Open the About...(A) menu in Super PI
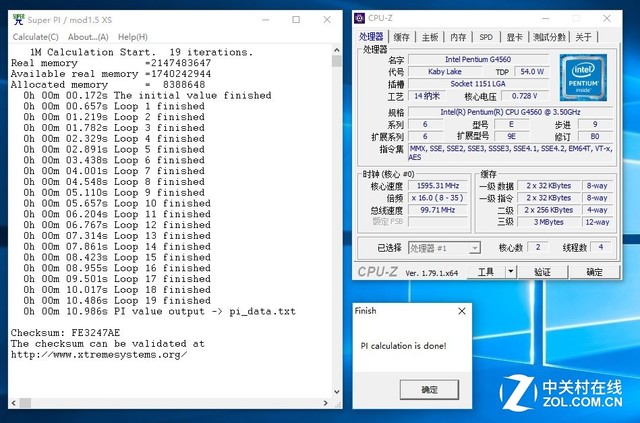The height and width of the screenshot is (423, 640). click(x=88, y=37)
